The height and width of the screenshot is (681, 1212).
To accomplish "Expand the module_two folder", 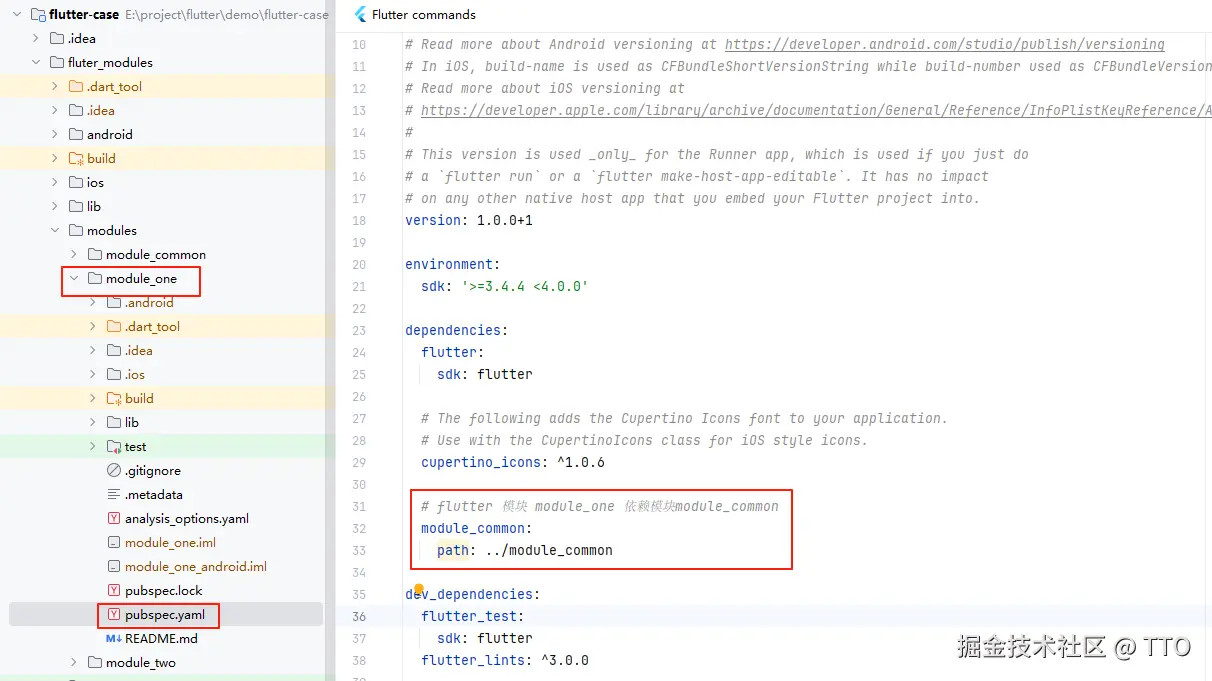I will 74,663.
